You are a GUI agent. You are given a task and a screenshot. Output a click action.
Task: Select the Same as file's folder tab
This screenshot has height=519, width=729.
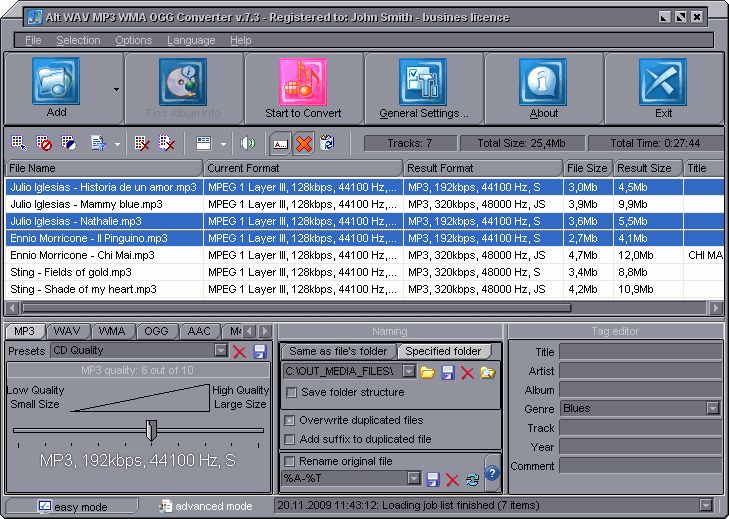[x=337, y=351]
